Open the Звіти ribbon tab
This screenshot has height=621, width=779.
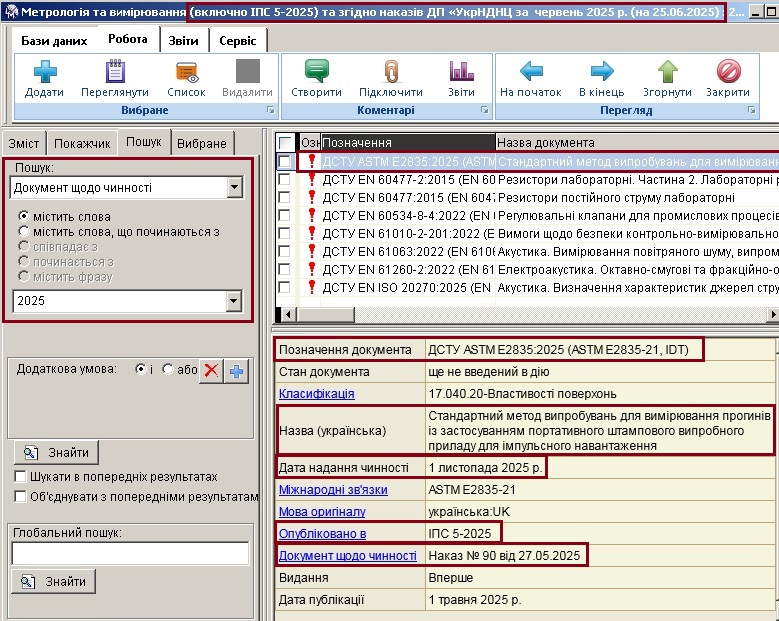pos(183,41)
